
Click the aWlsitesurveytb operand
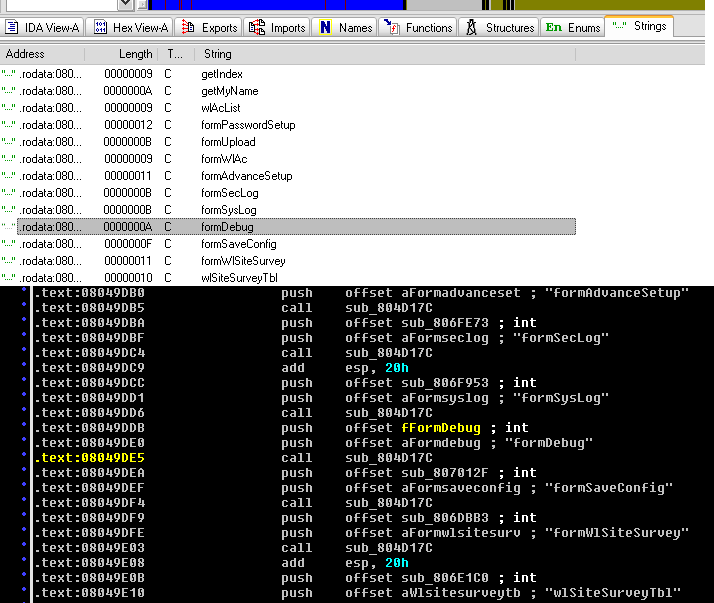[460, 593]
